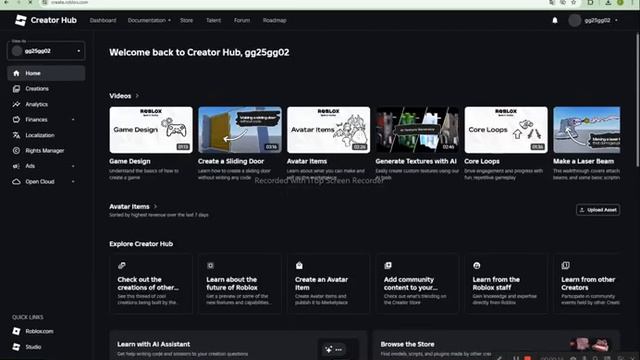
Task: Click the Finances sidebar icon
Action: [16, 120]
